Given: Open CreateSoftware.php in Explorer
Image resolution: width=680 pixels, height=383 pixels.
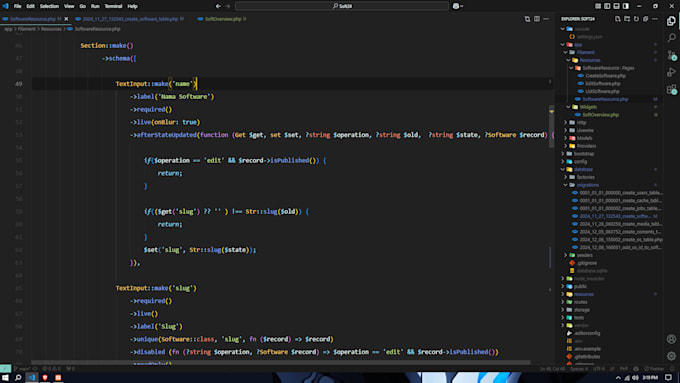Looking at the screenshot, I should (x=605, y=75).
